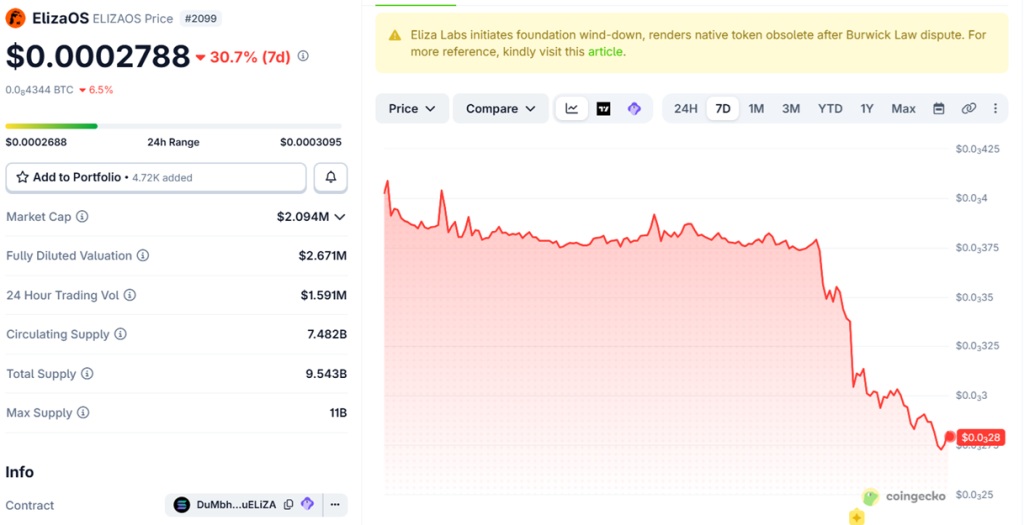Open 24 Hour Trading Vol info icon
This screenshot has width=1024, height=525.
point(130,295)
